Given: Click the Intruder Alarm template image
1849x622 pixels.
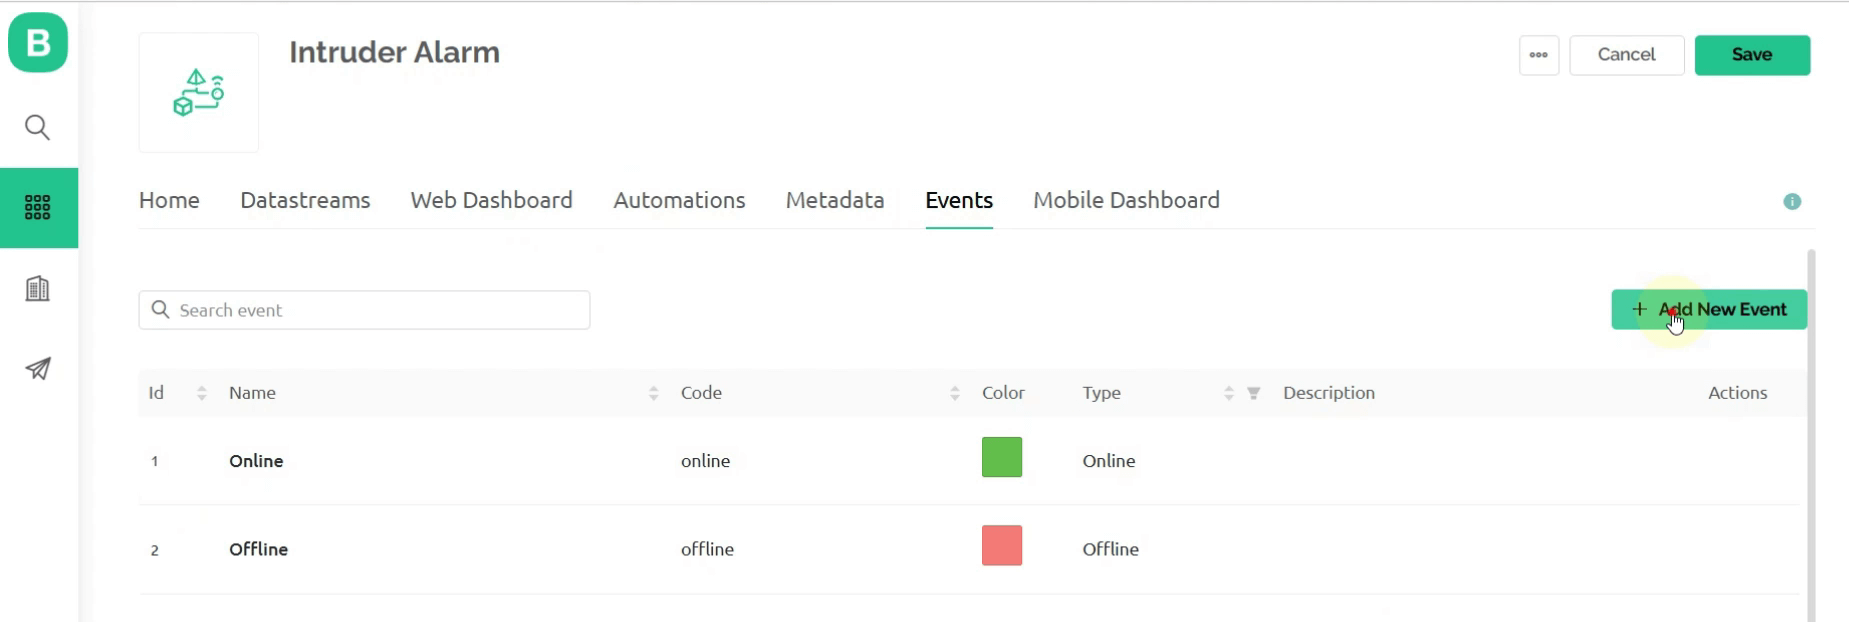Looking at the screenshot, I should click(198, 93).
